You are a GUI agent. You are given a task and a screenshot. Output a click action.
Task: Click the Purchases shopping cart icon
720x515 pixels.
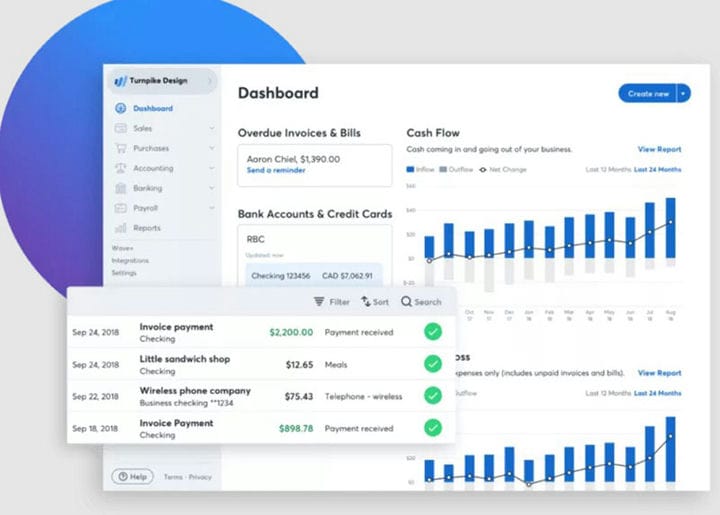120,148
